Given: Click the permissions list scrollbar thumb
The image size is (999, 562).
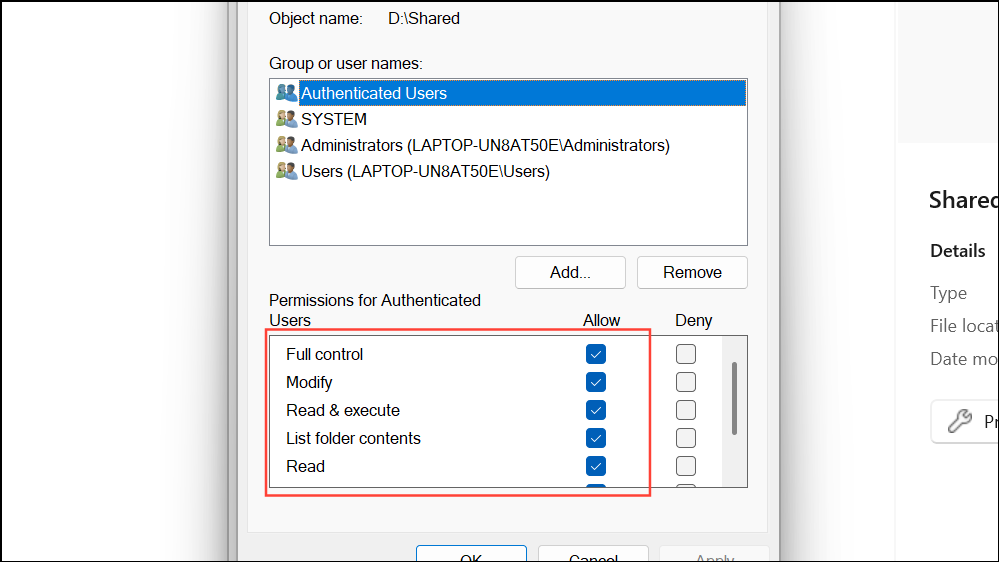Looking at the screenshot, I should [x=734, y=397].
